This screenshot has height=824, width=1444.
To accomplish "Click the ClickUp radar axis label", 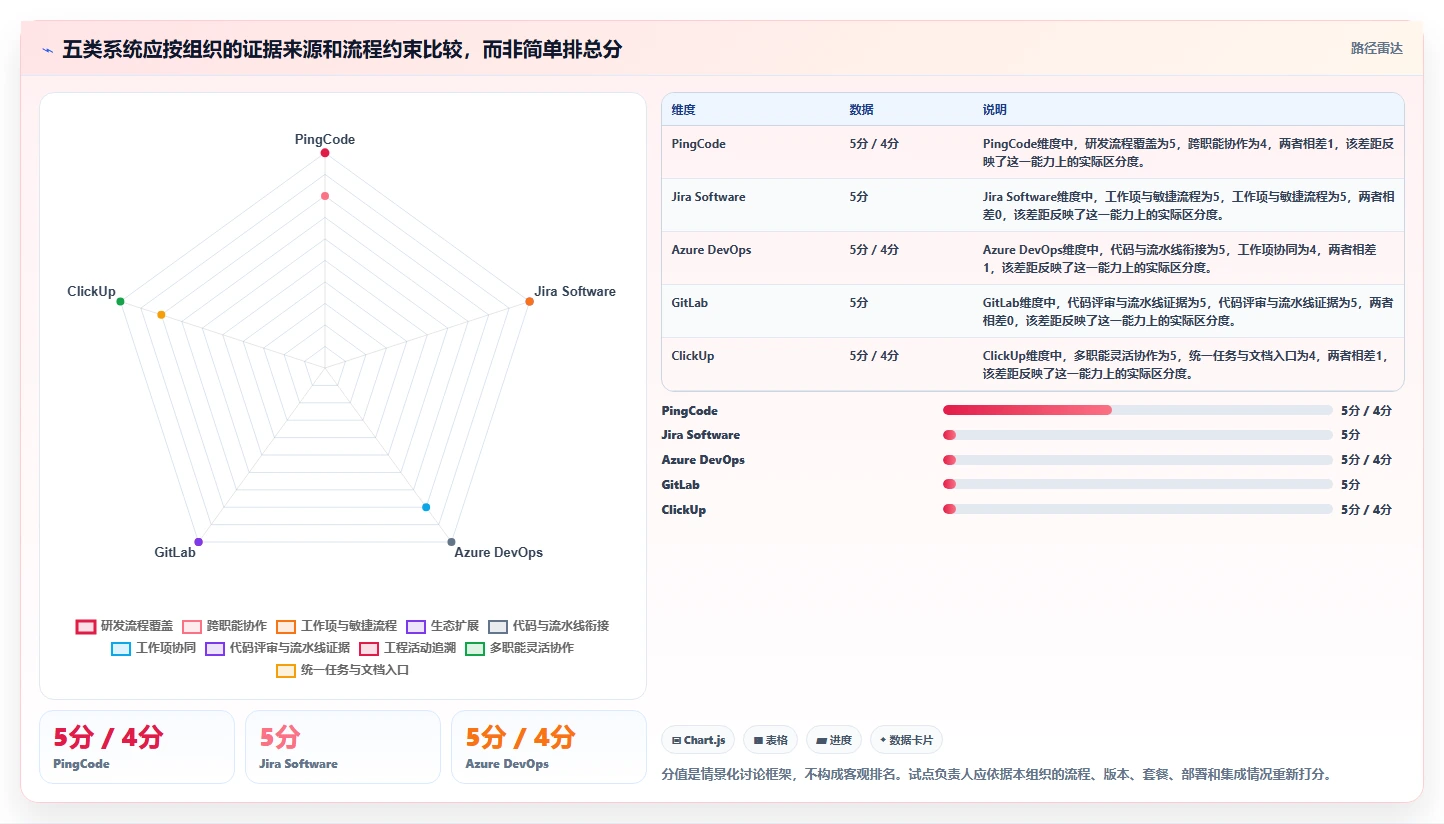I will (x=92, y=291).
